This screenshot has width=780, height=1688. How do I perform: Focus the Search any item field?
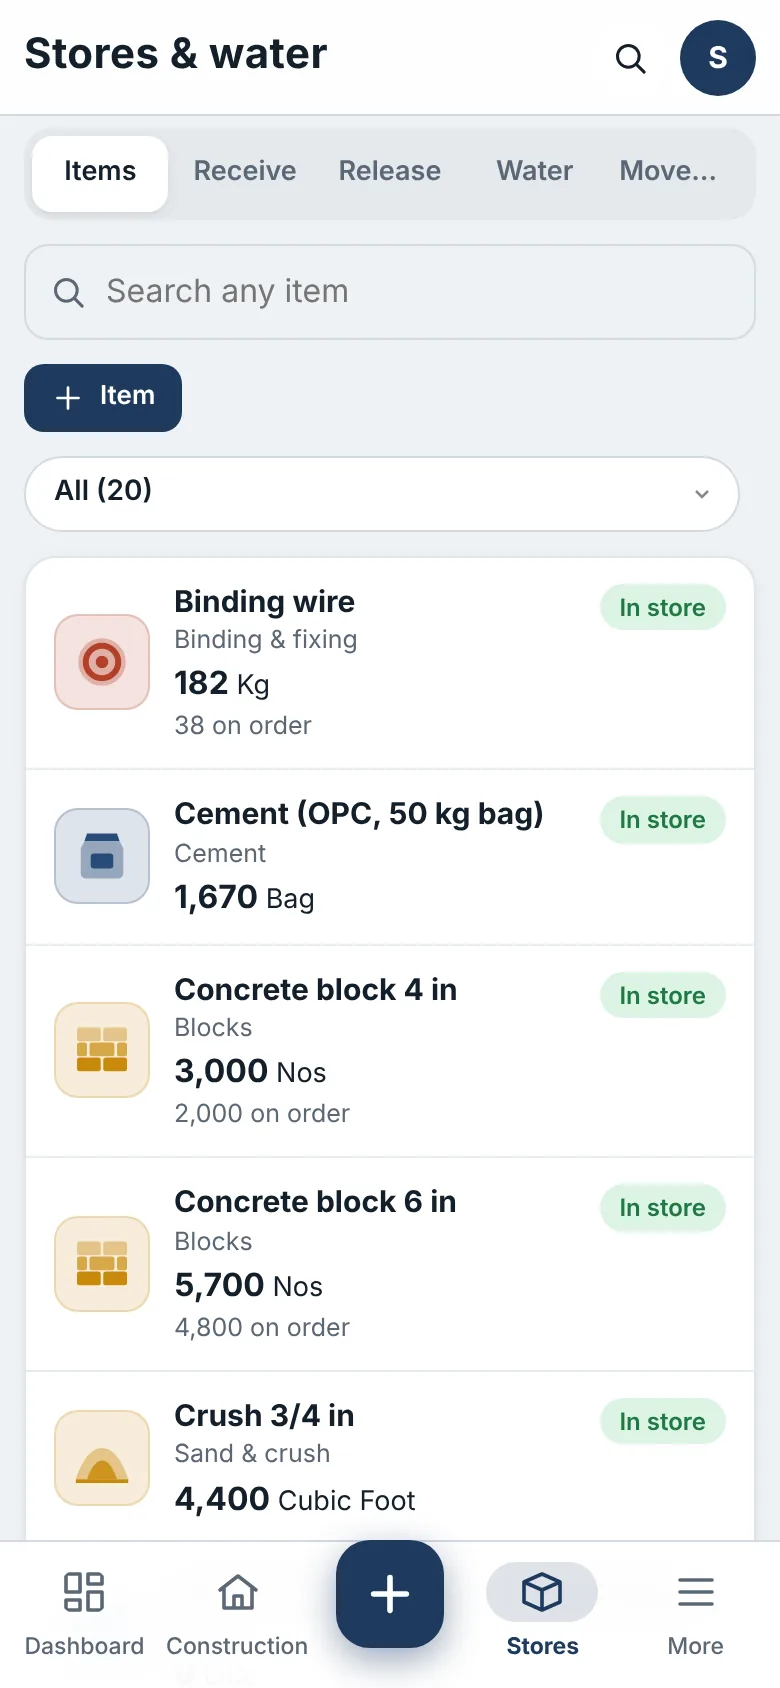tap(390, 292)
